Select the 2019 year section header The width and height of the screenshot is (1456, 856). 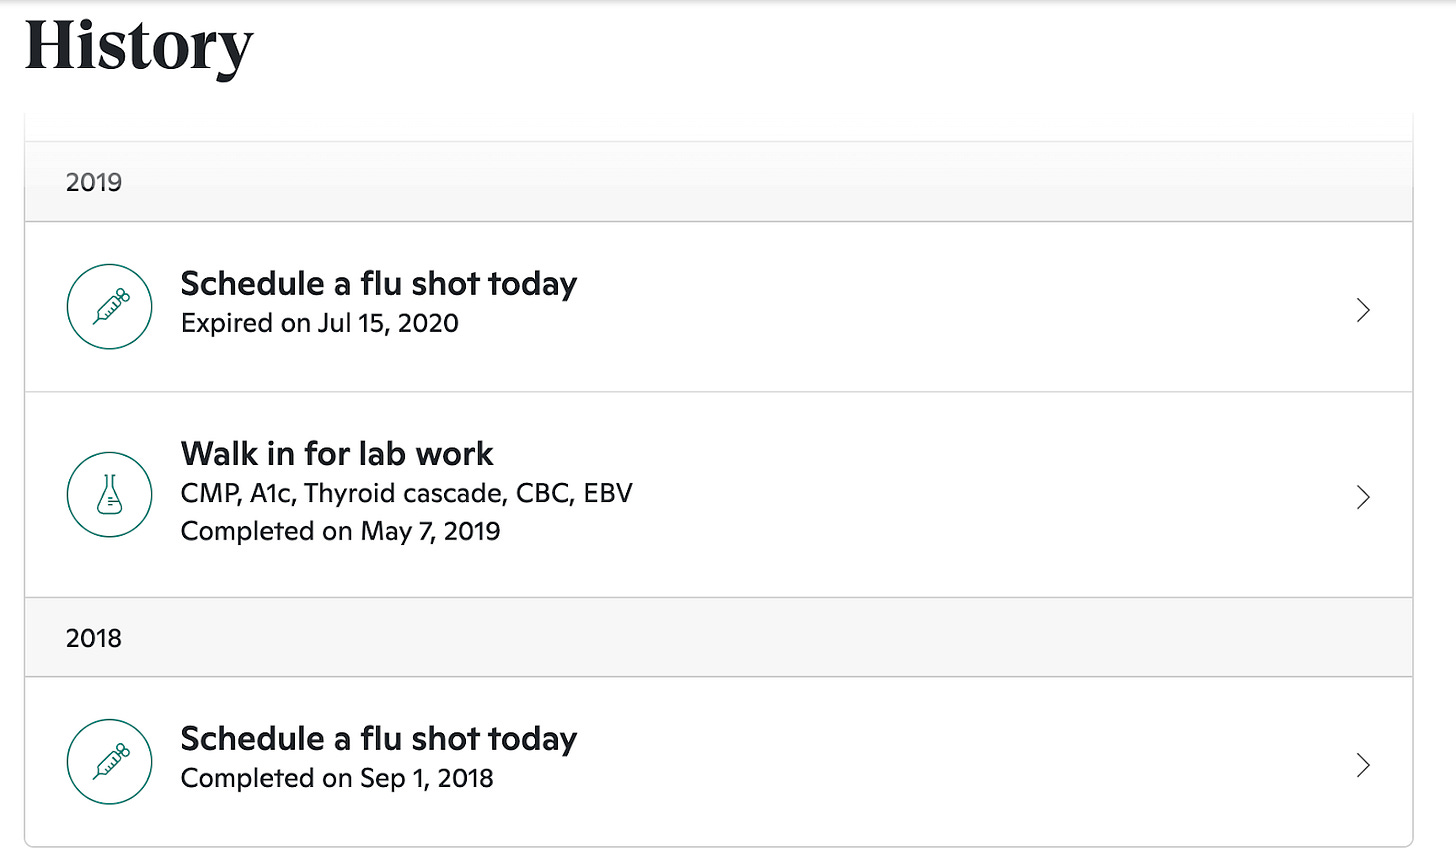(x=94, y=182)
